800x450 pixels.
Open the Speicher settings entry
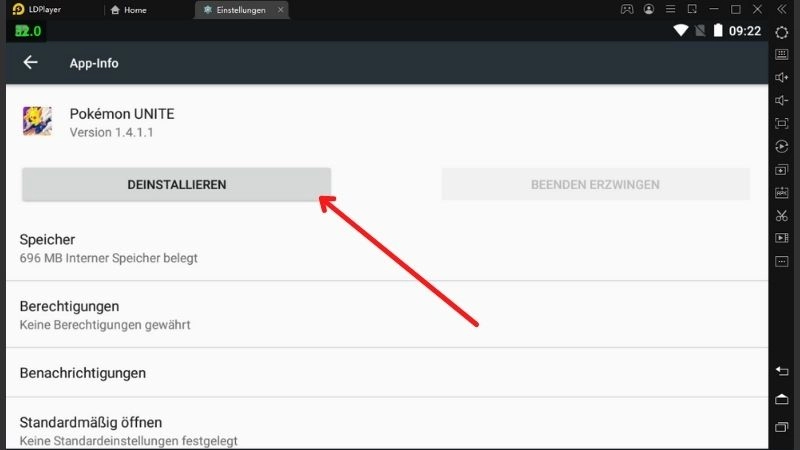pyautogui.click(x=387, y=248)
